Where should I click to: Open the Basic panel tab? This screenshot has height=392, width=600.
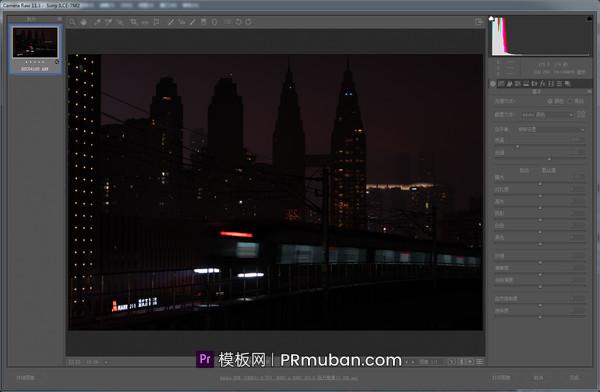click(x=493, y=83)
